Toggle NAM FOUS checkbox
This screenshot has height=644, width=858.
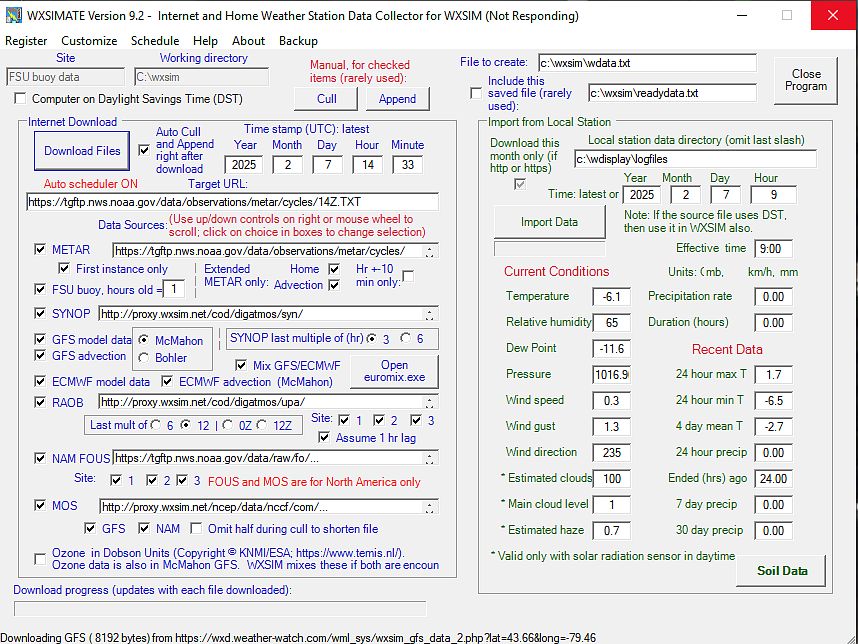click(40, 458)
